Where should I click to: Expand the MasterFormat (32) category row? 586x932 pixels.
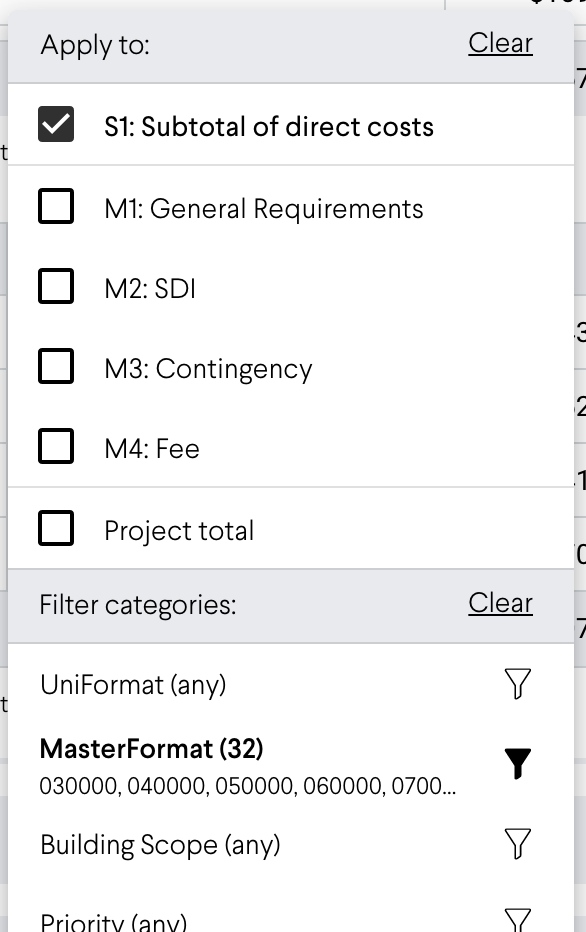click(291, 764)
